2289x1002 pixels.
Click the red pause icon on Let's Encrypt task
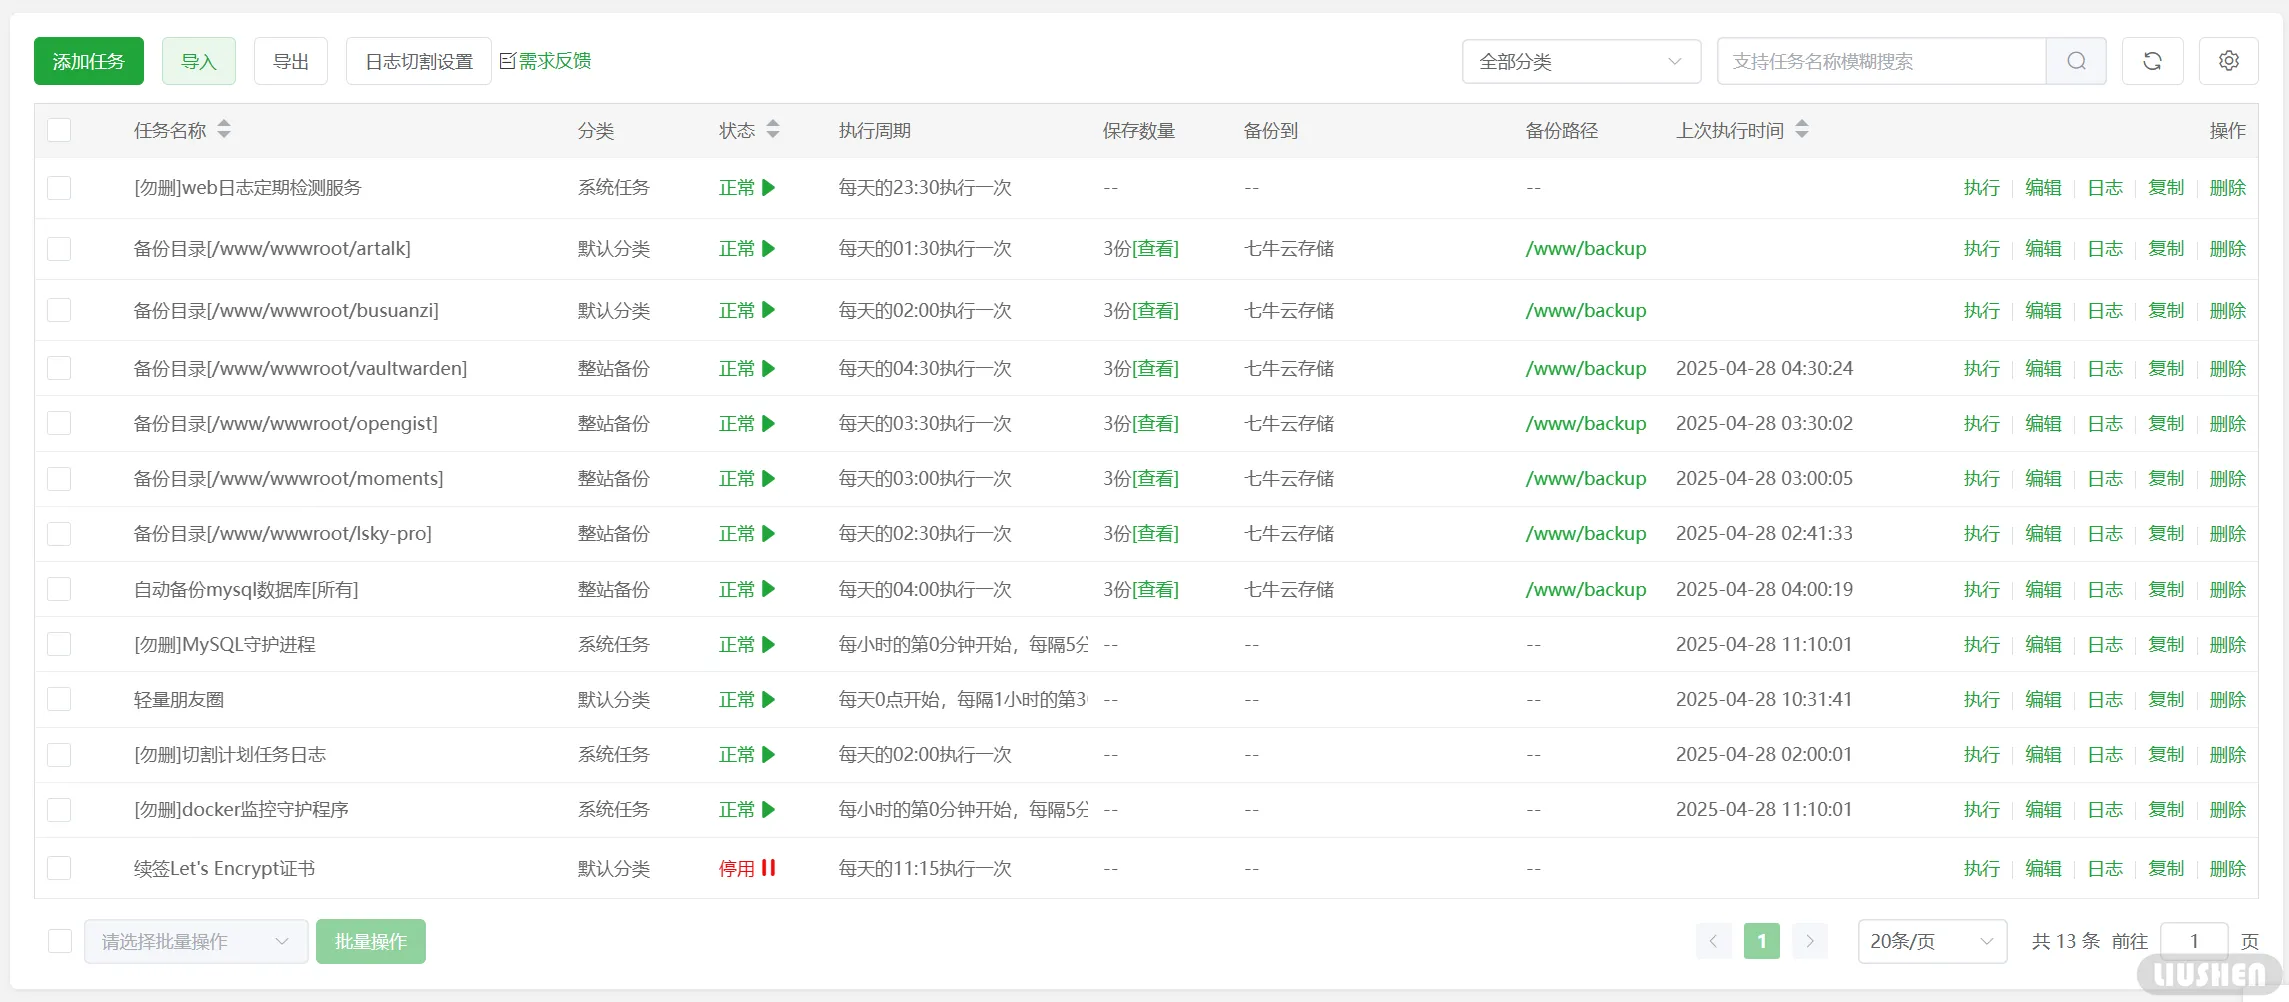(768, 868)
